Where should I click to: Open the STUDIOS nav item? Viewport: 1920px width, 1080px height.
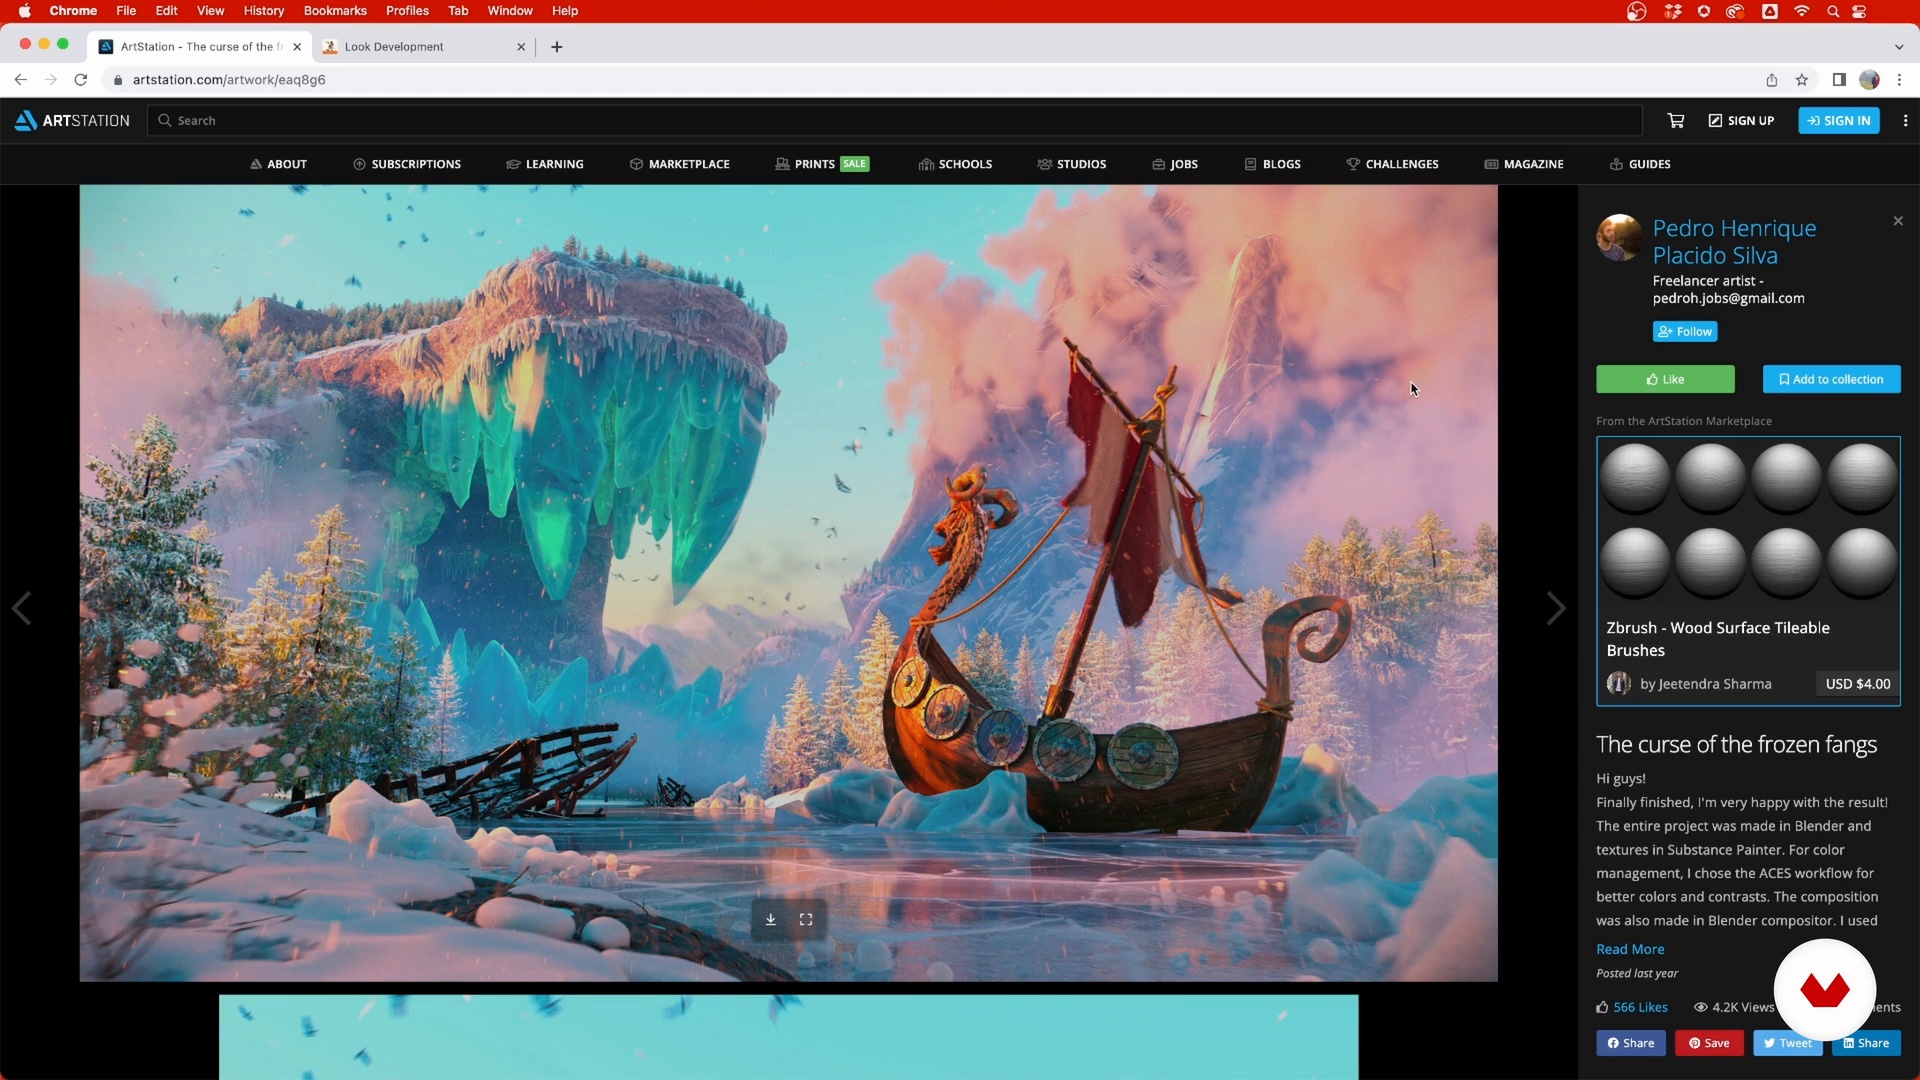click(1072, 164)
